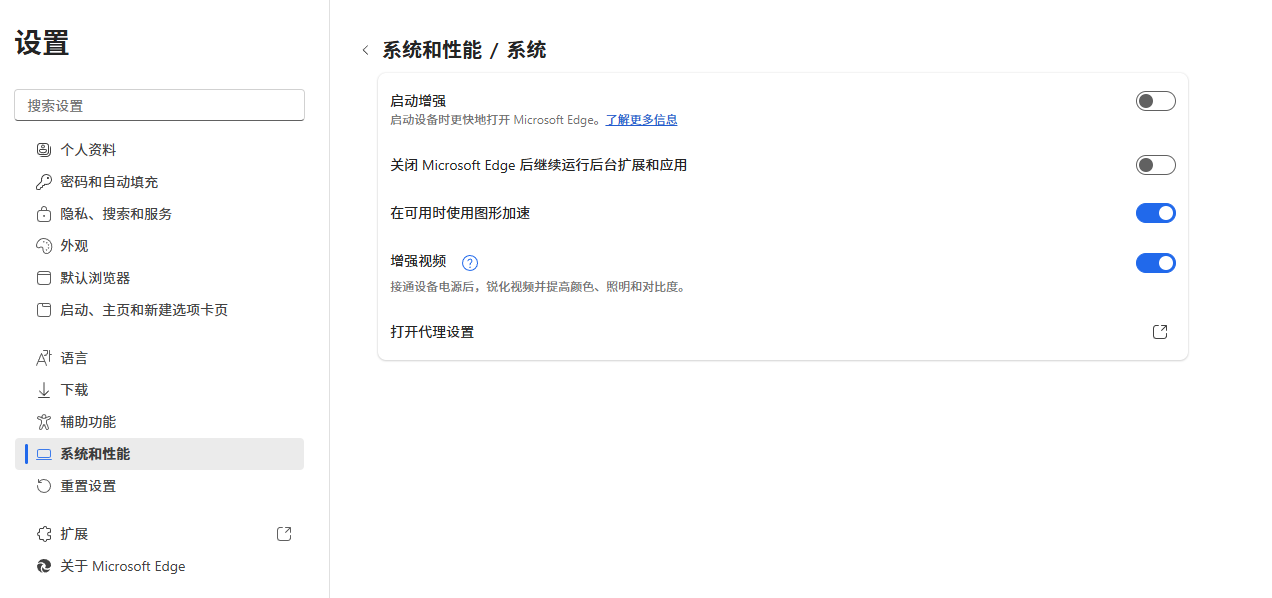Click the help question mark beside 增强视频
Screen dimensions: 1272x598
(470, 263)
